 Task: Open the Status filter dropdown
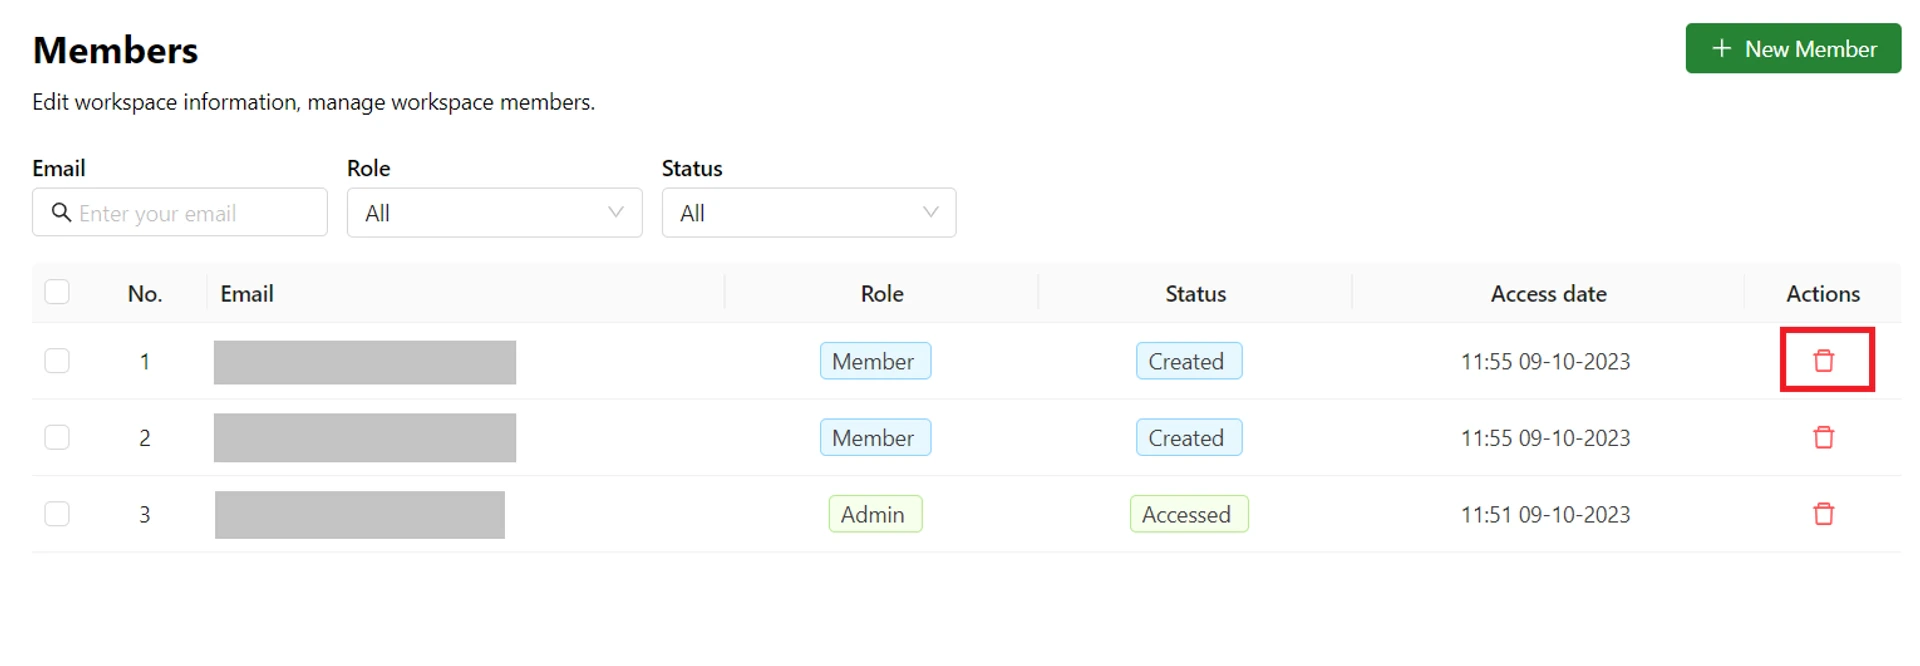809,212
